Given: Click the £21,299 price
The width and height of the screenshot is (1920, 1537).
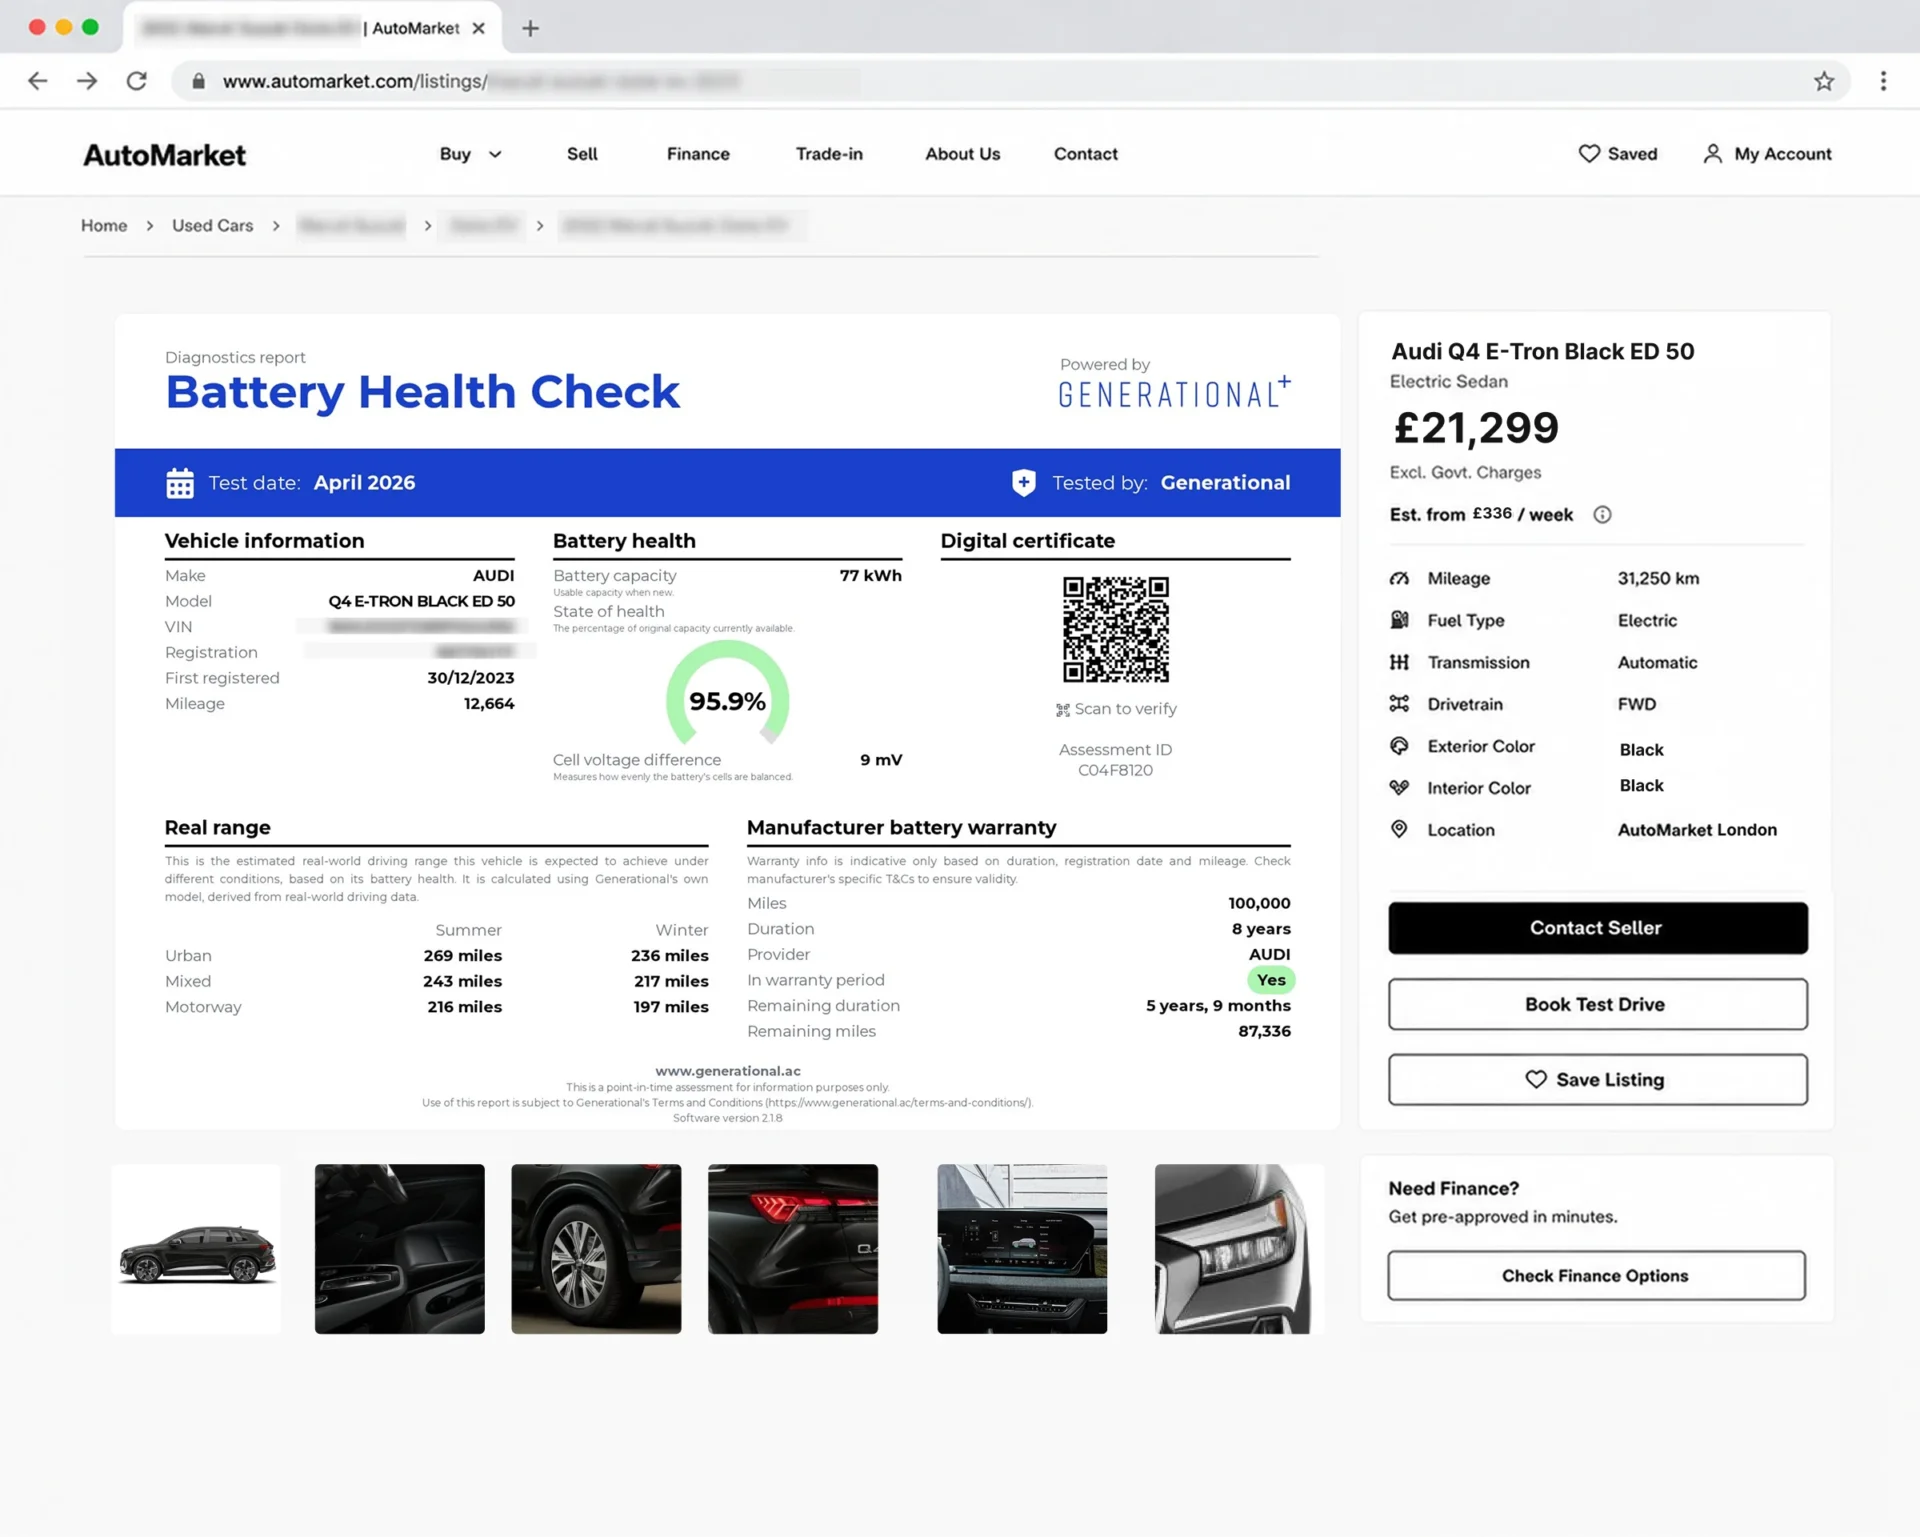Looking at the screenshot, I should (1475, 429).
